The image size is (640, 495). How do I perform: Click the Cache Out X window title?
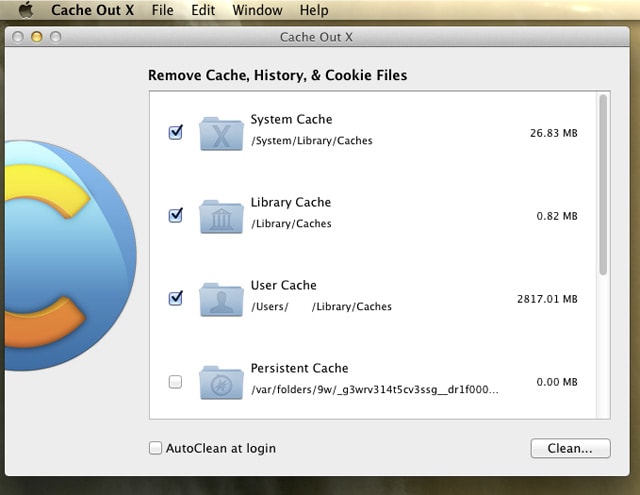coord(316,37)
